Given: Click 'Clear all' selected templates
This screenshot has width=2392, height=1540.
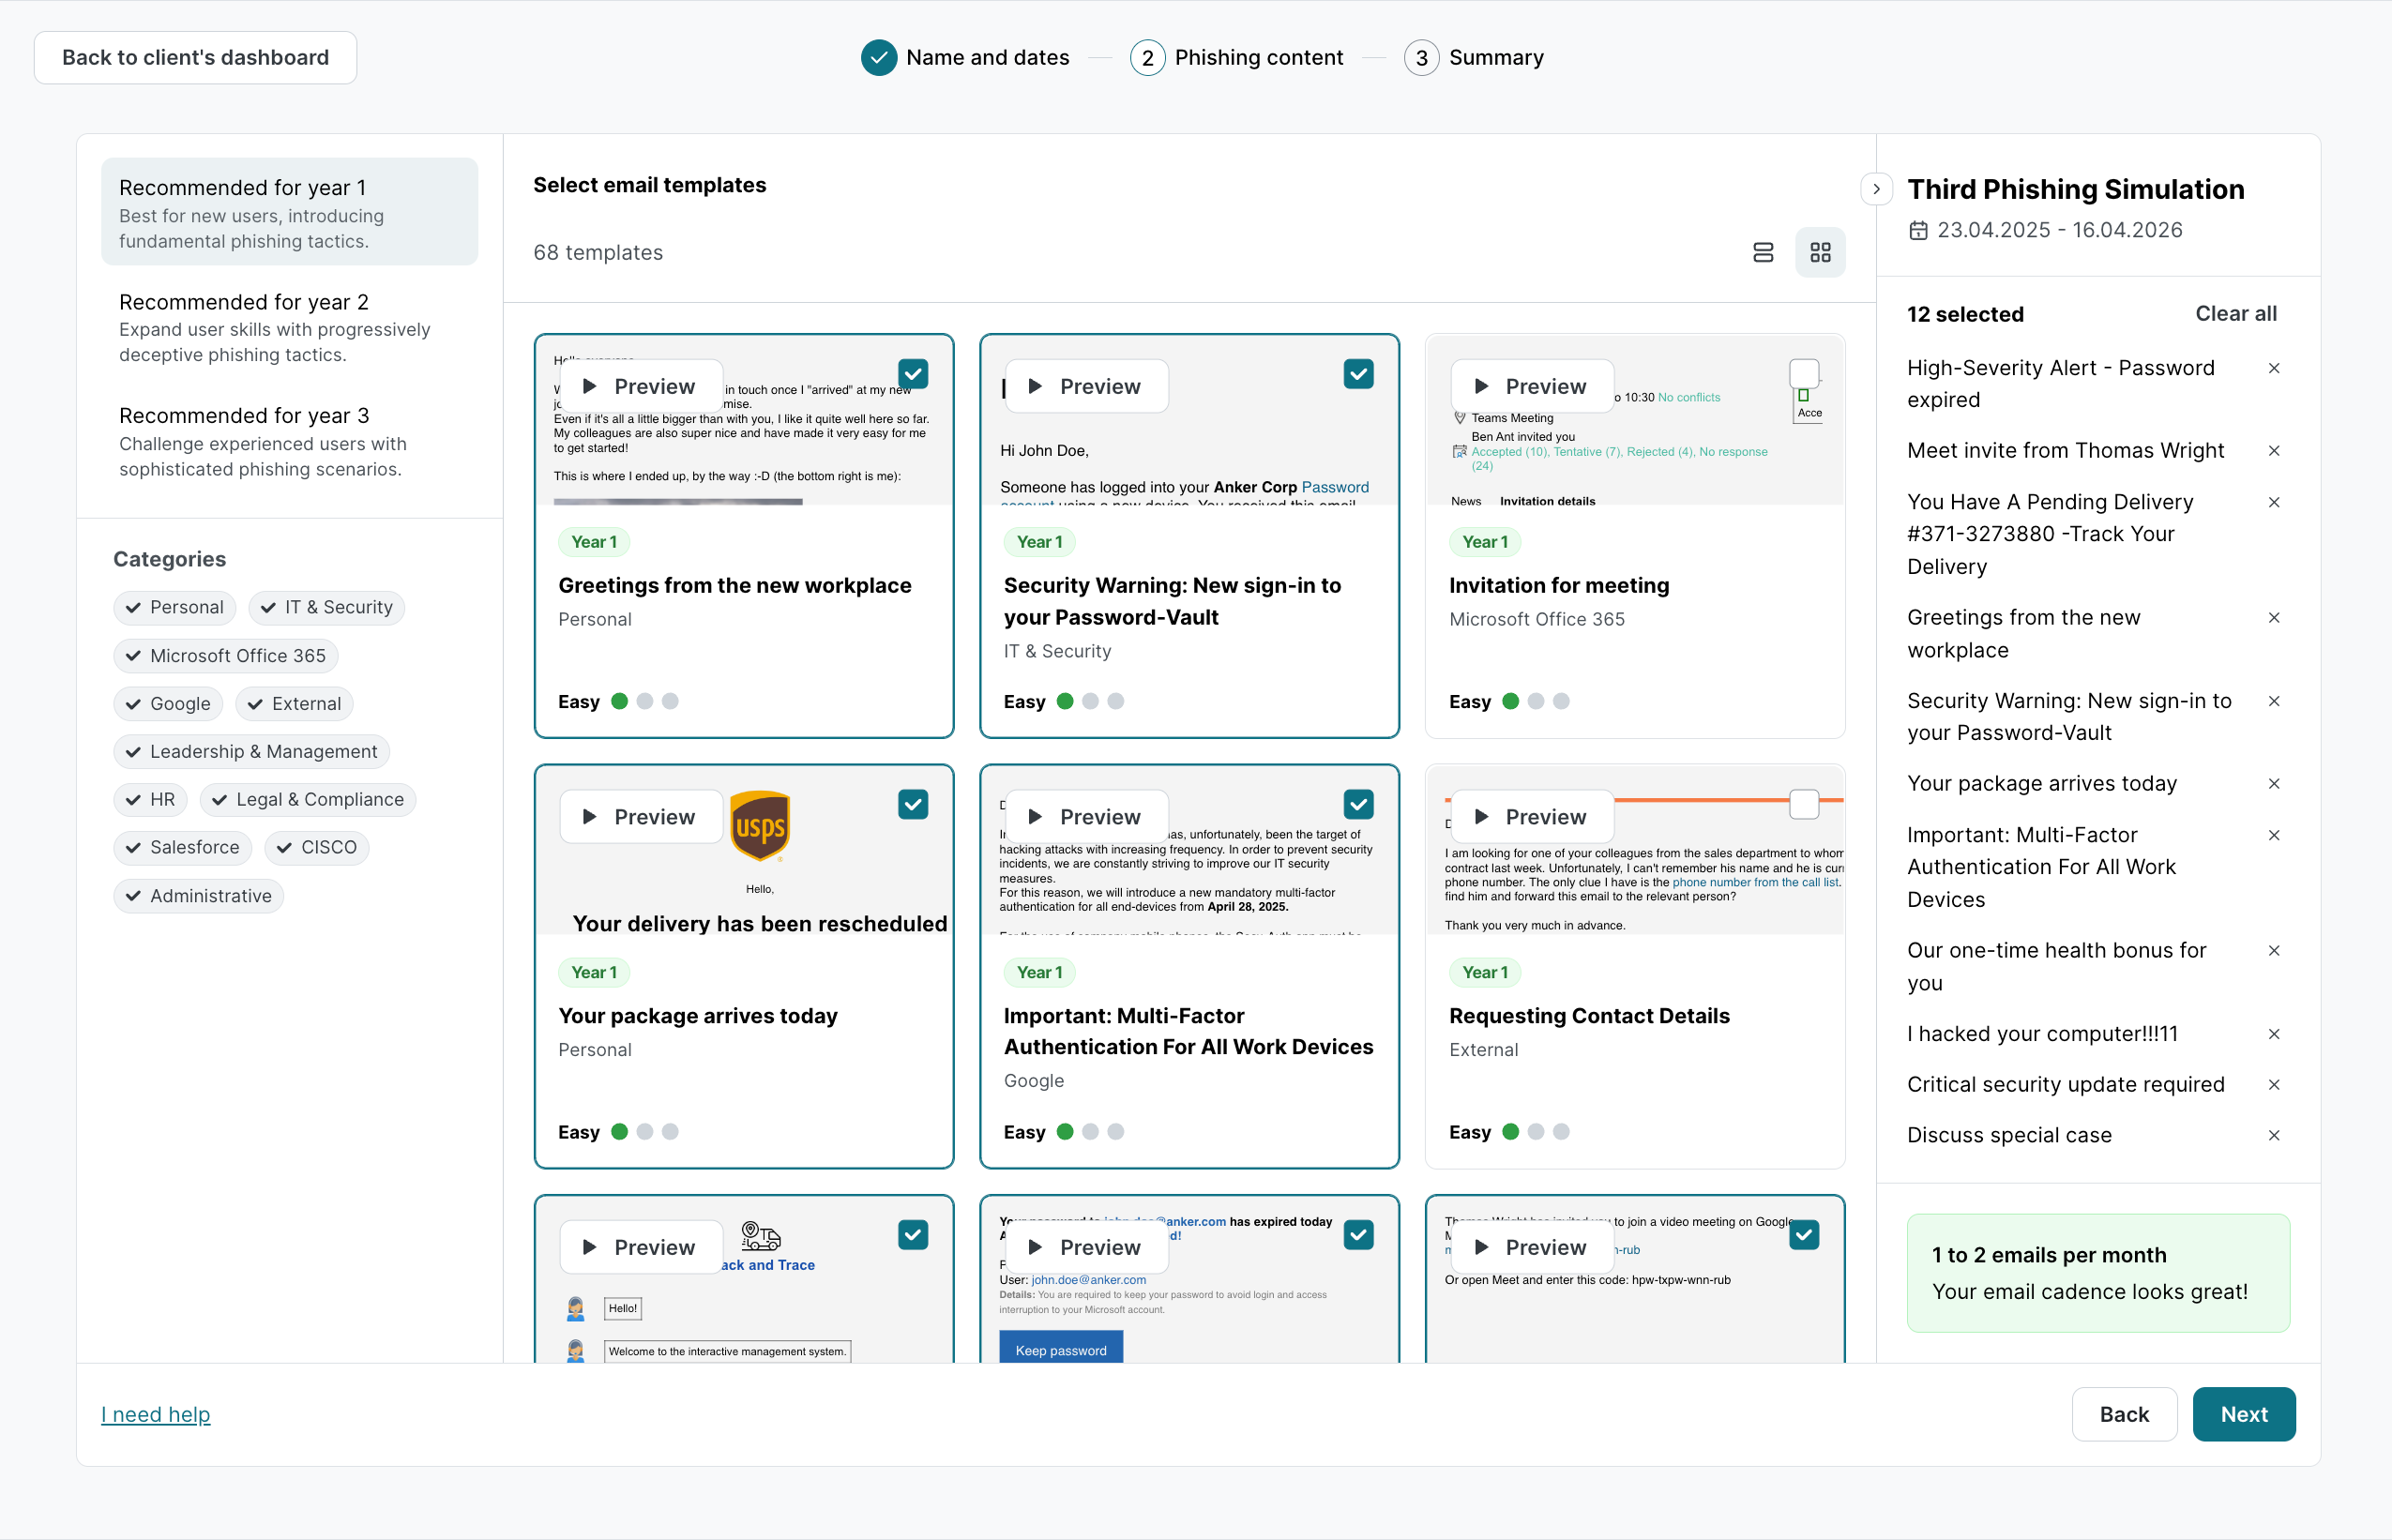Looking at the screenshot, I should coord(2235,314).
